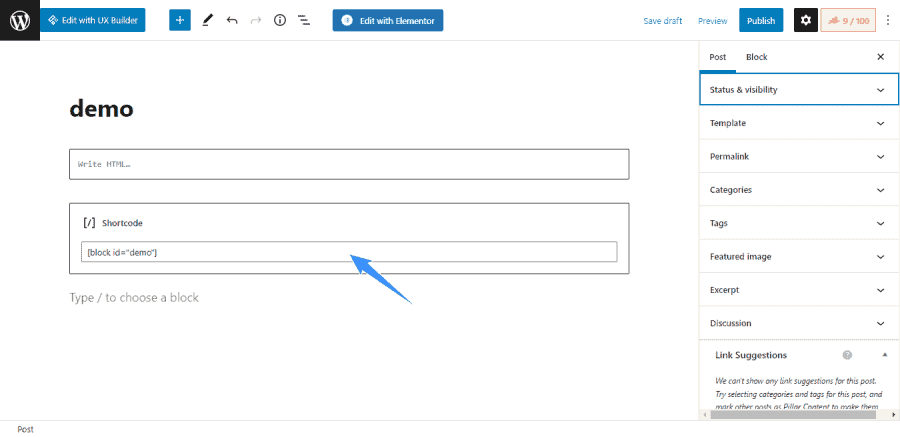Click Save draft link

click(662, 20)
